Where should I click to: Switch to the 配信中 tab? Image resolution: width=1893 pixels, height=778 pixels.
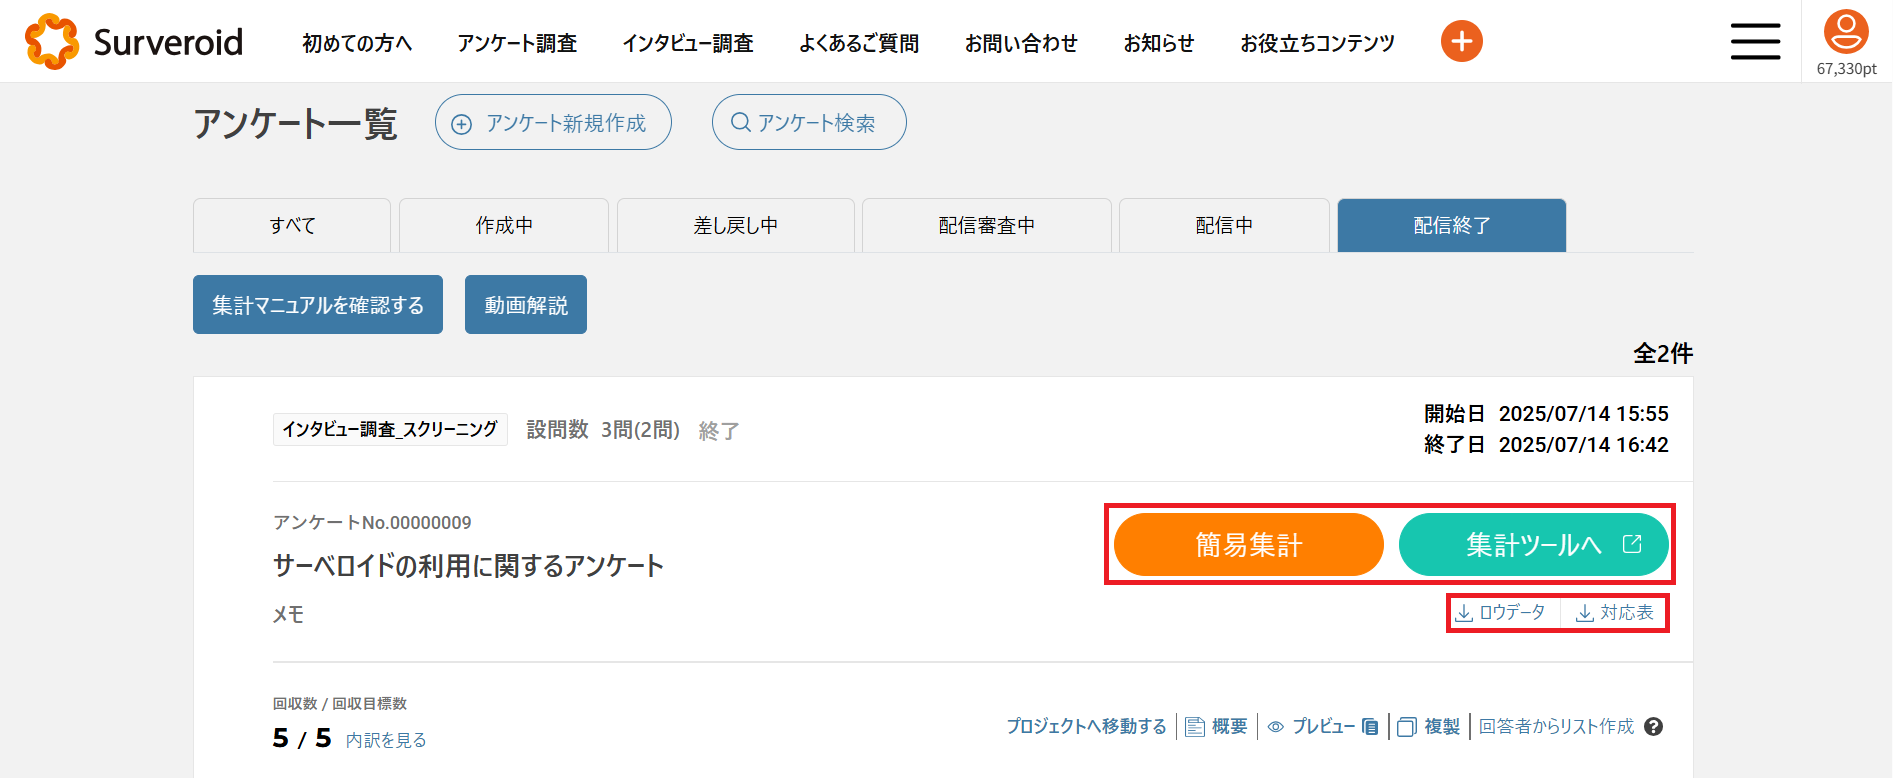pos(1224,226)
